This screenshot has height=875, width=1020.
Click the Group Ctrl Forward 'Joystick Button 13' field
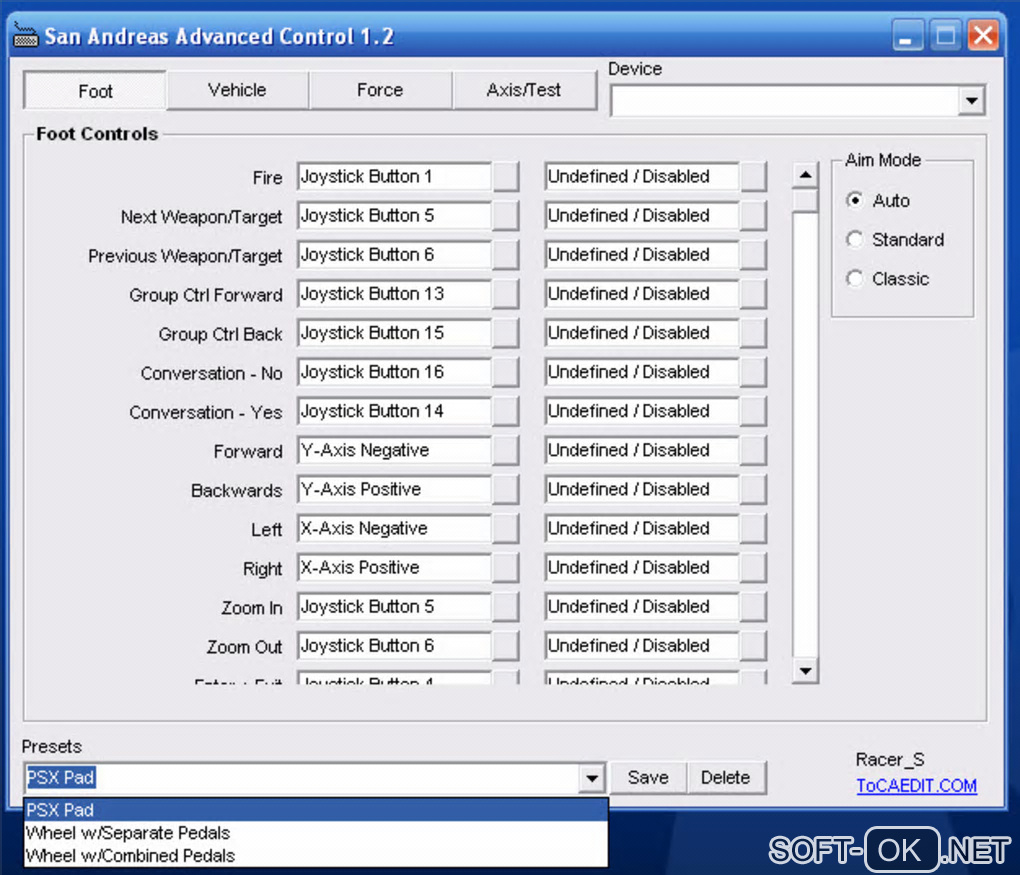[394, 293]
